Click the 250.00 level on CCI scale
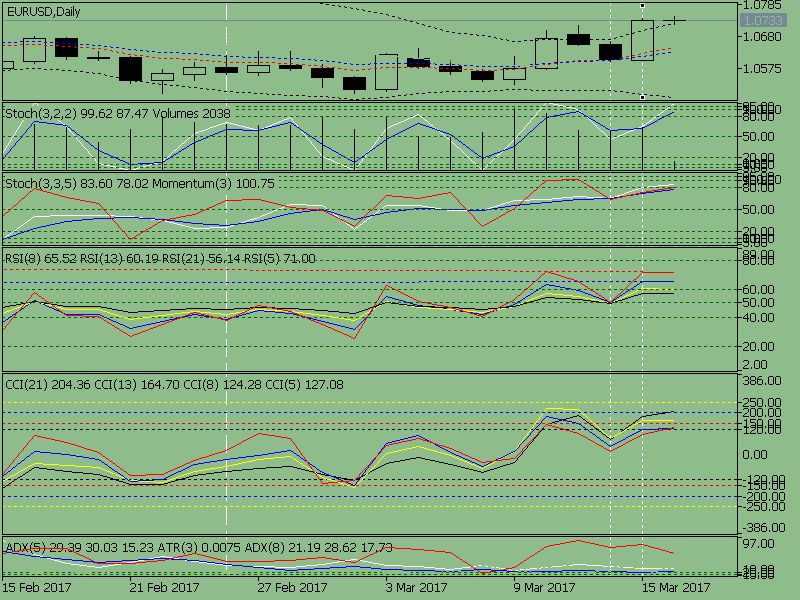Viewport: 800px width, 600px height. pyautogui.click(x=762, y=403)
